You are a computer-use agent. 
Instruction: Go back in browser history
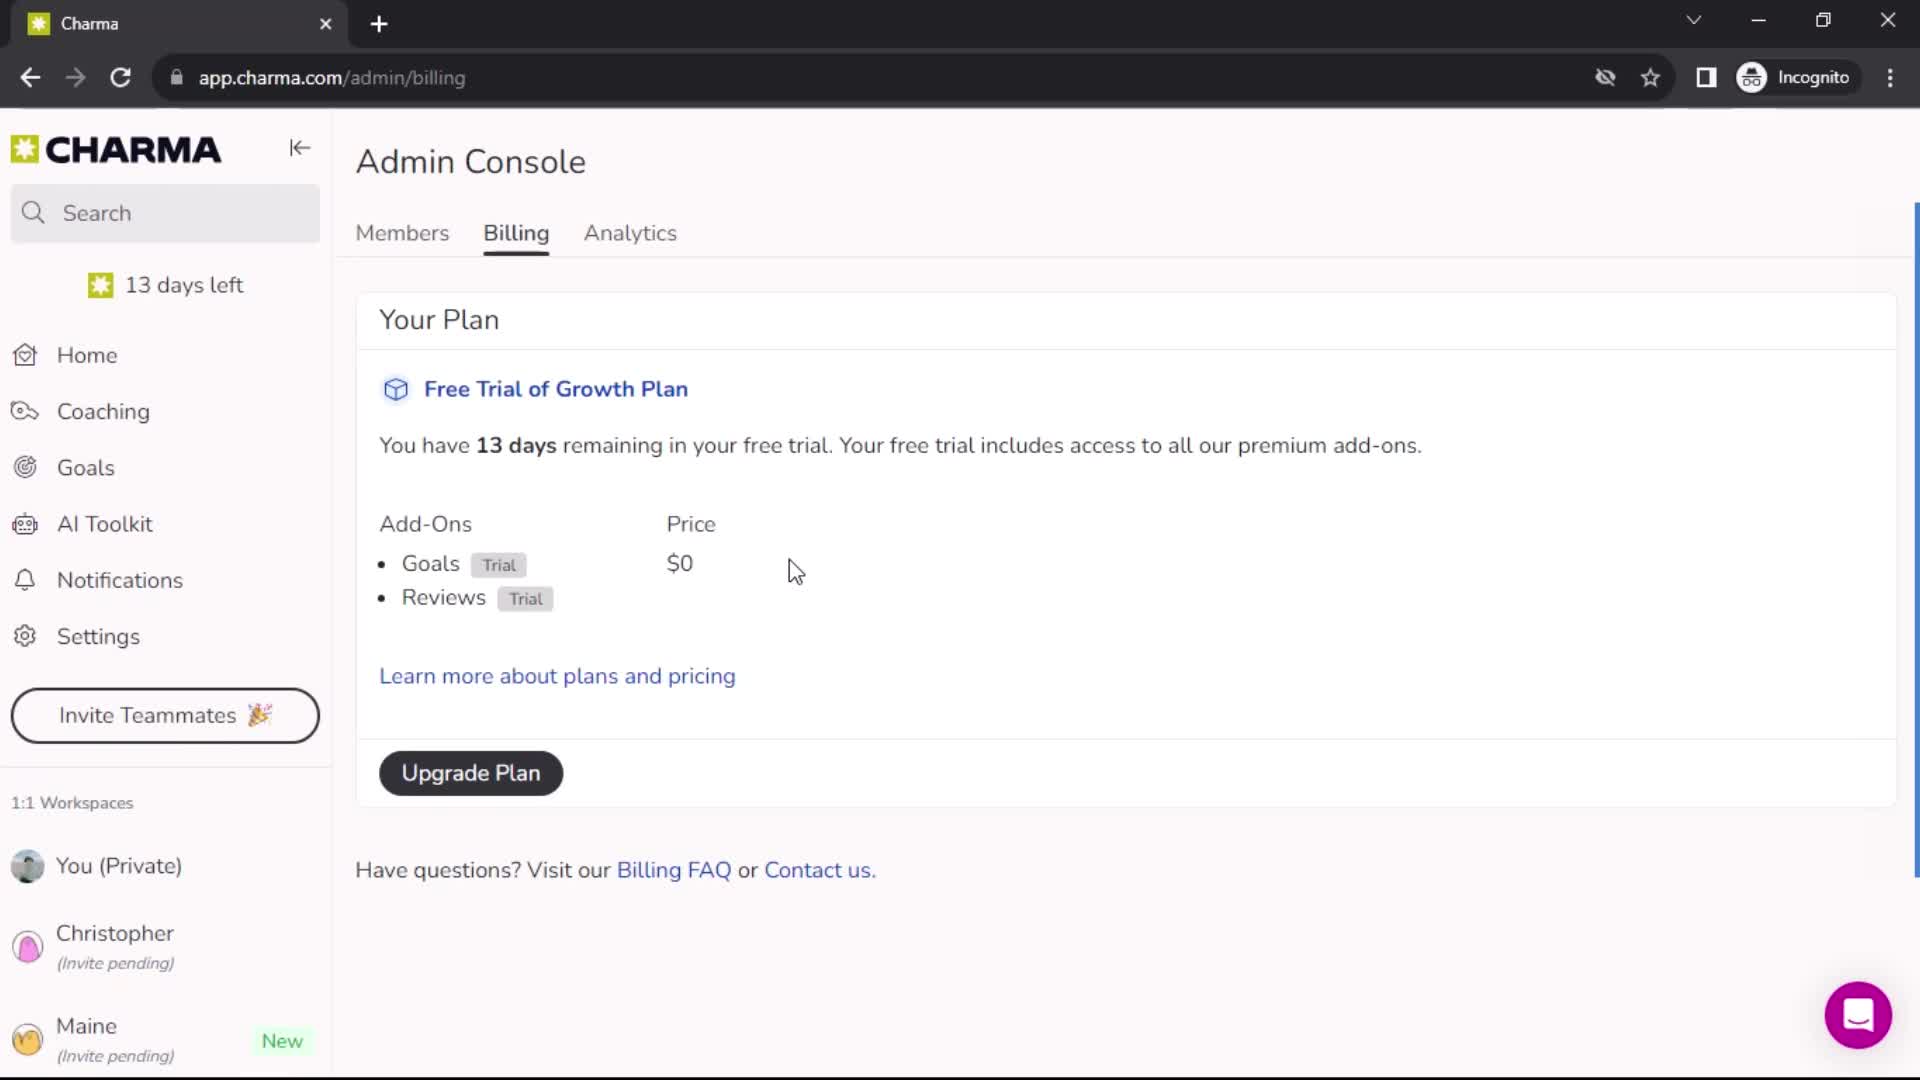tap(30, 78)
